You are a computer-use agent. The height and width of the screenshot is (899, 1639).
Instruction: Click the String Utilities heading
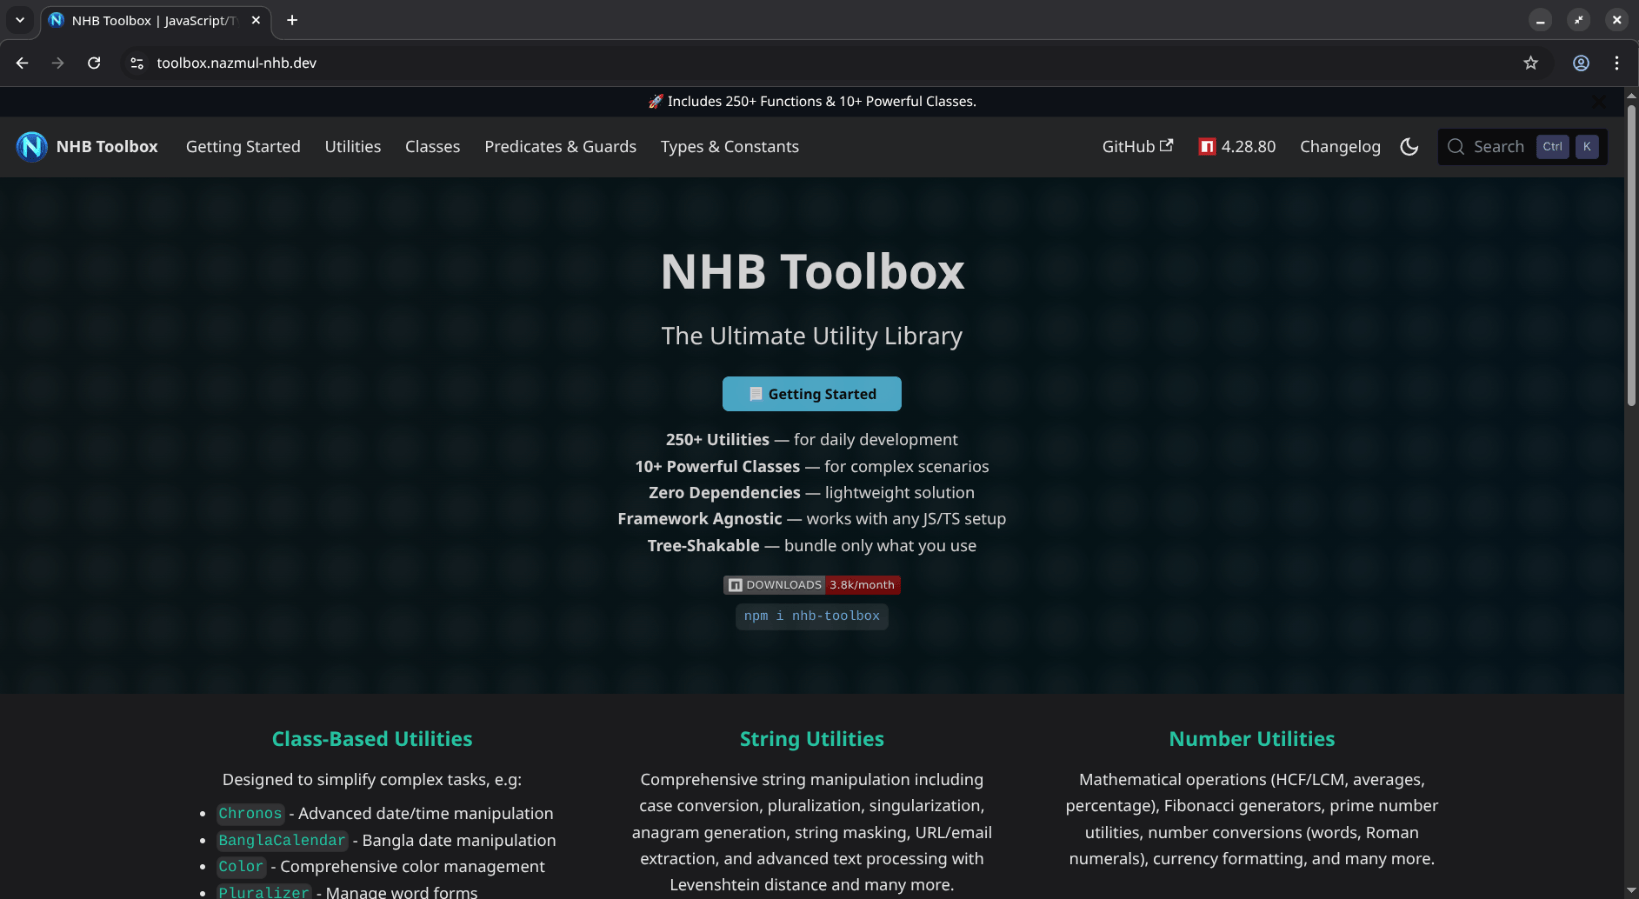point(812,739)
